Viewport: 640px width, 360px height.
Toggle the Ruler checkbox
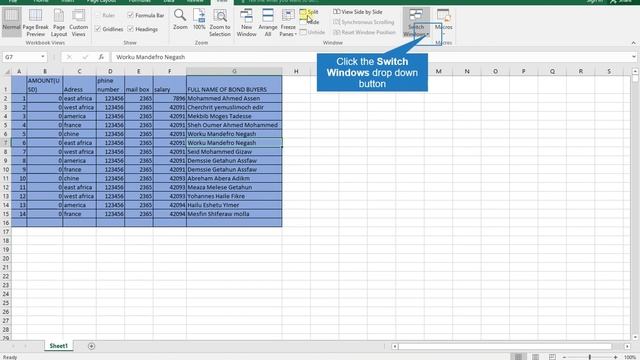click(x=106, y=16)
